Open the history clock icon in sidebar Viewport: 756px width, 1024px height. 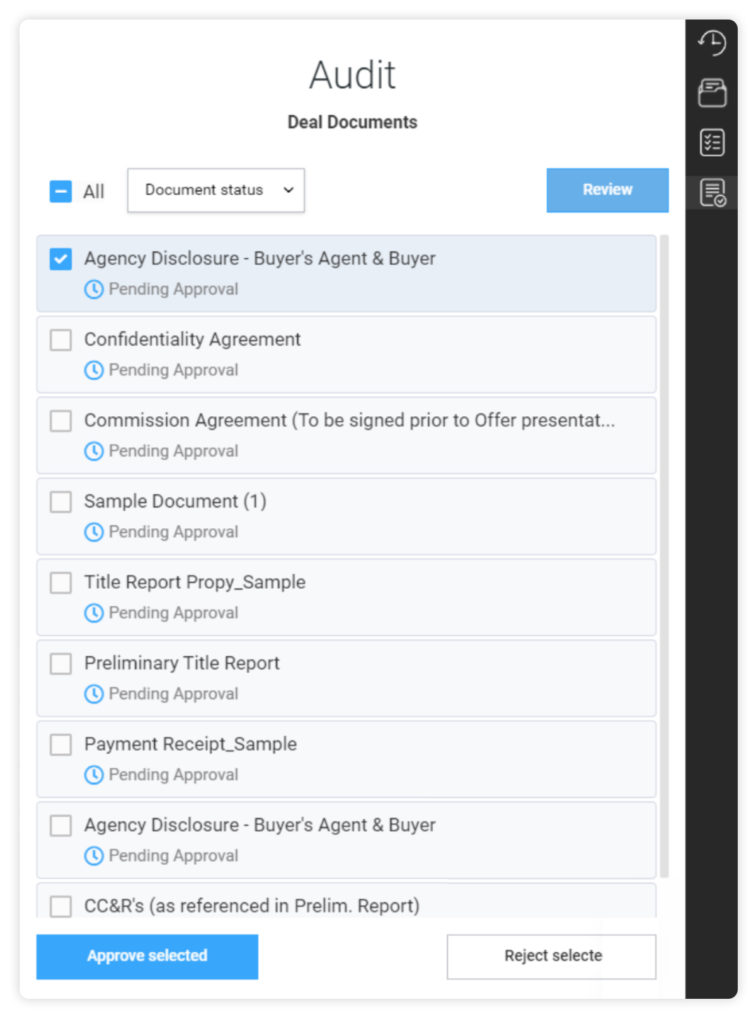712,43
